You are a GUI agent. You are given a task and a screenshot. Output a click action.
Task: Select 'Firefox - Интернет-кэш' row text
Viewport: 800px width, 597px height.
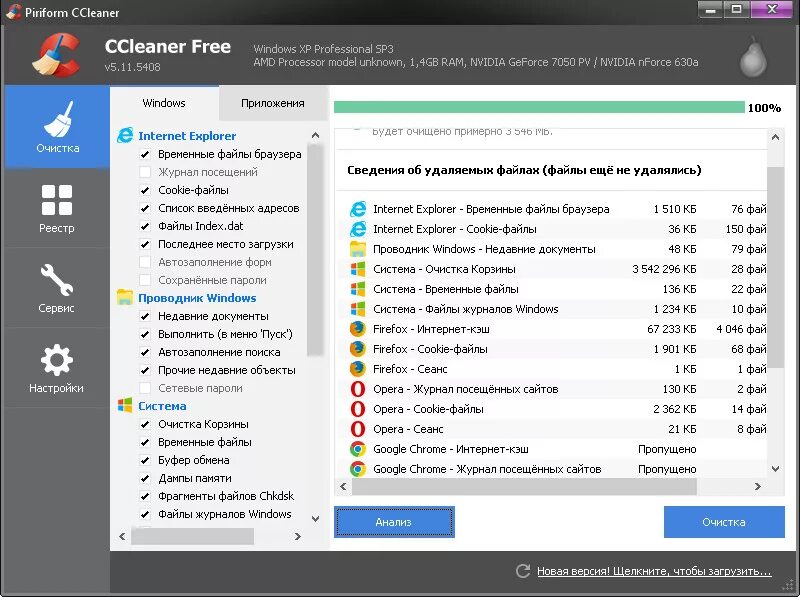tap(431, 329)
